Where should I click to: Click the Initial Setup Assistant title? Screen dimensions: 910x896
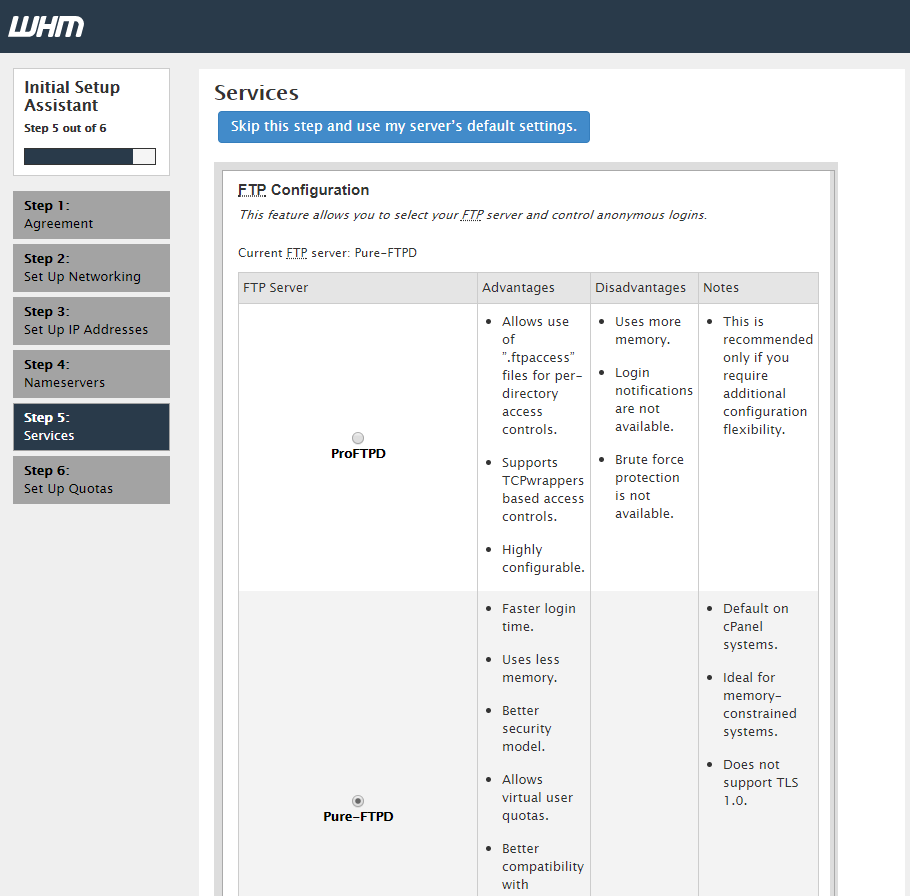click(x=72, y=96)
